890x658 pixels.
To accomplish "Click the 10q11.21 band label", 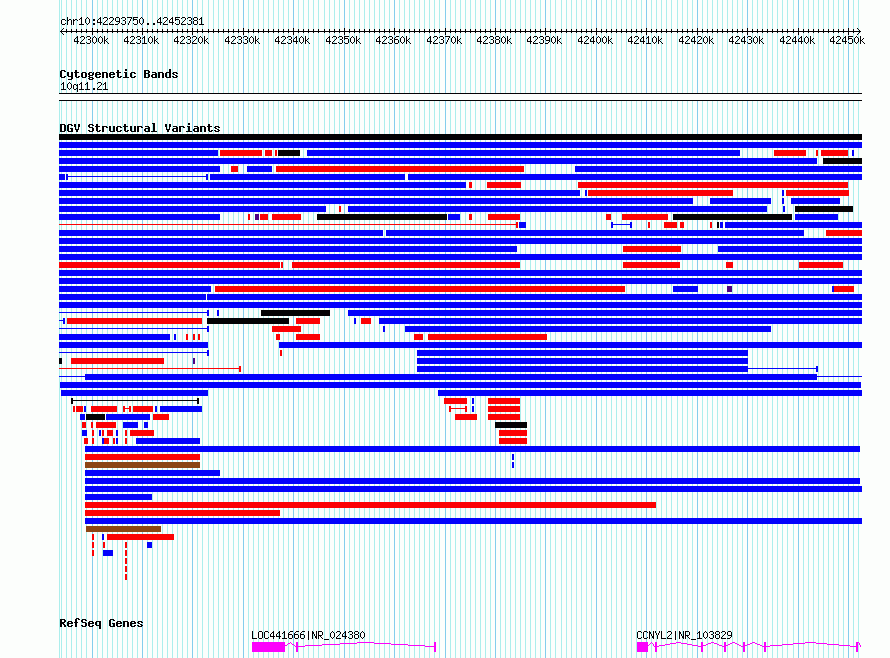I will tap(84, 86).
